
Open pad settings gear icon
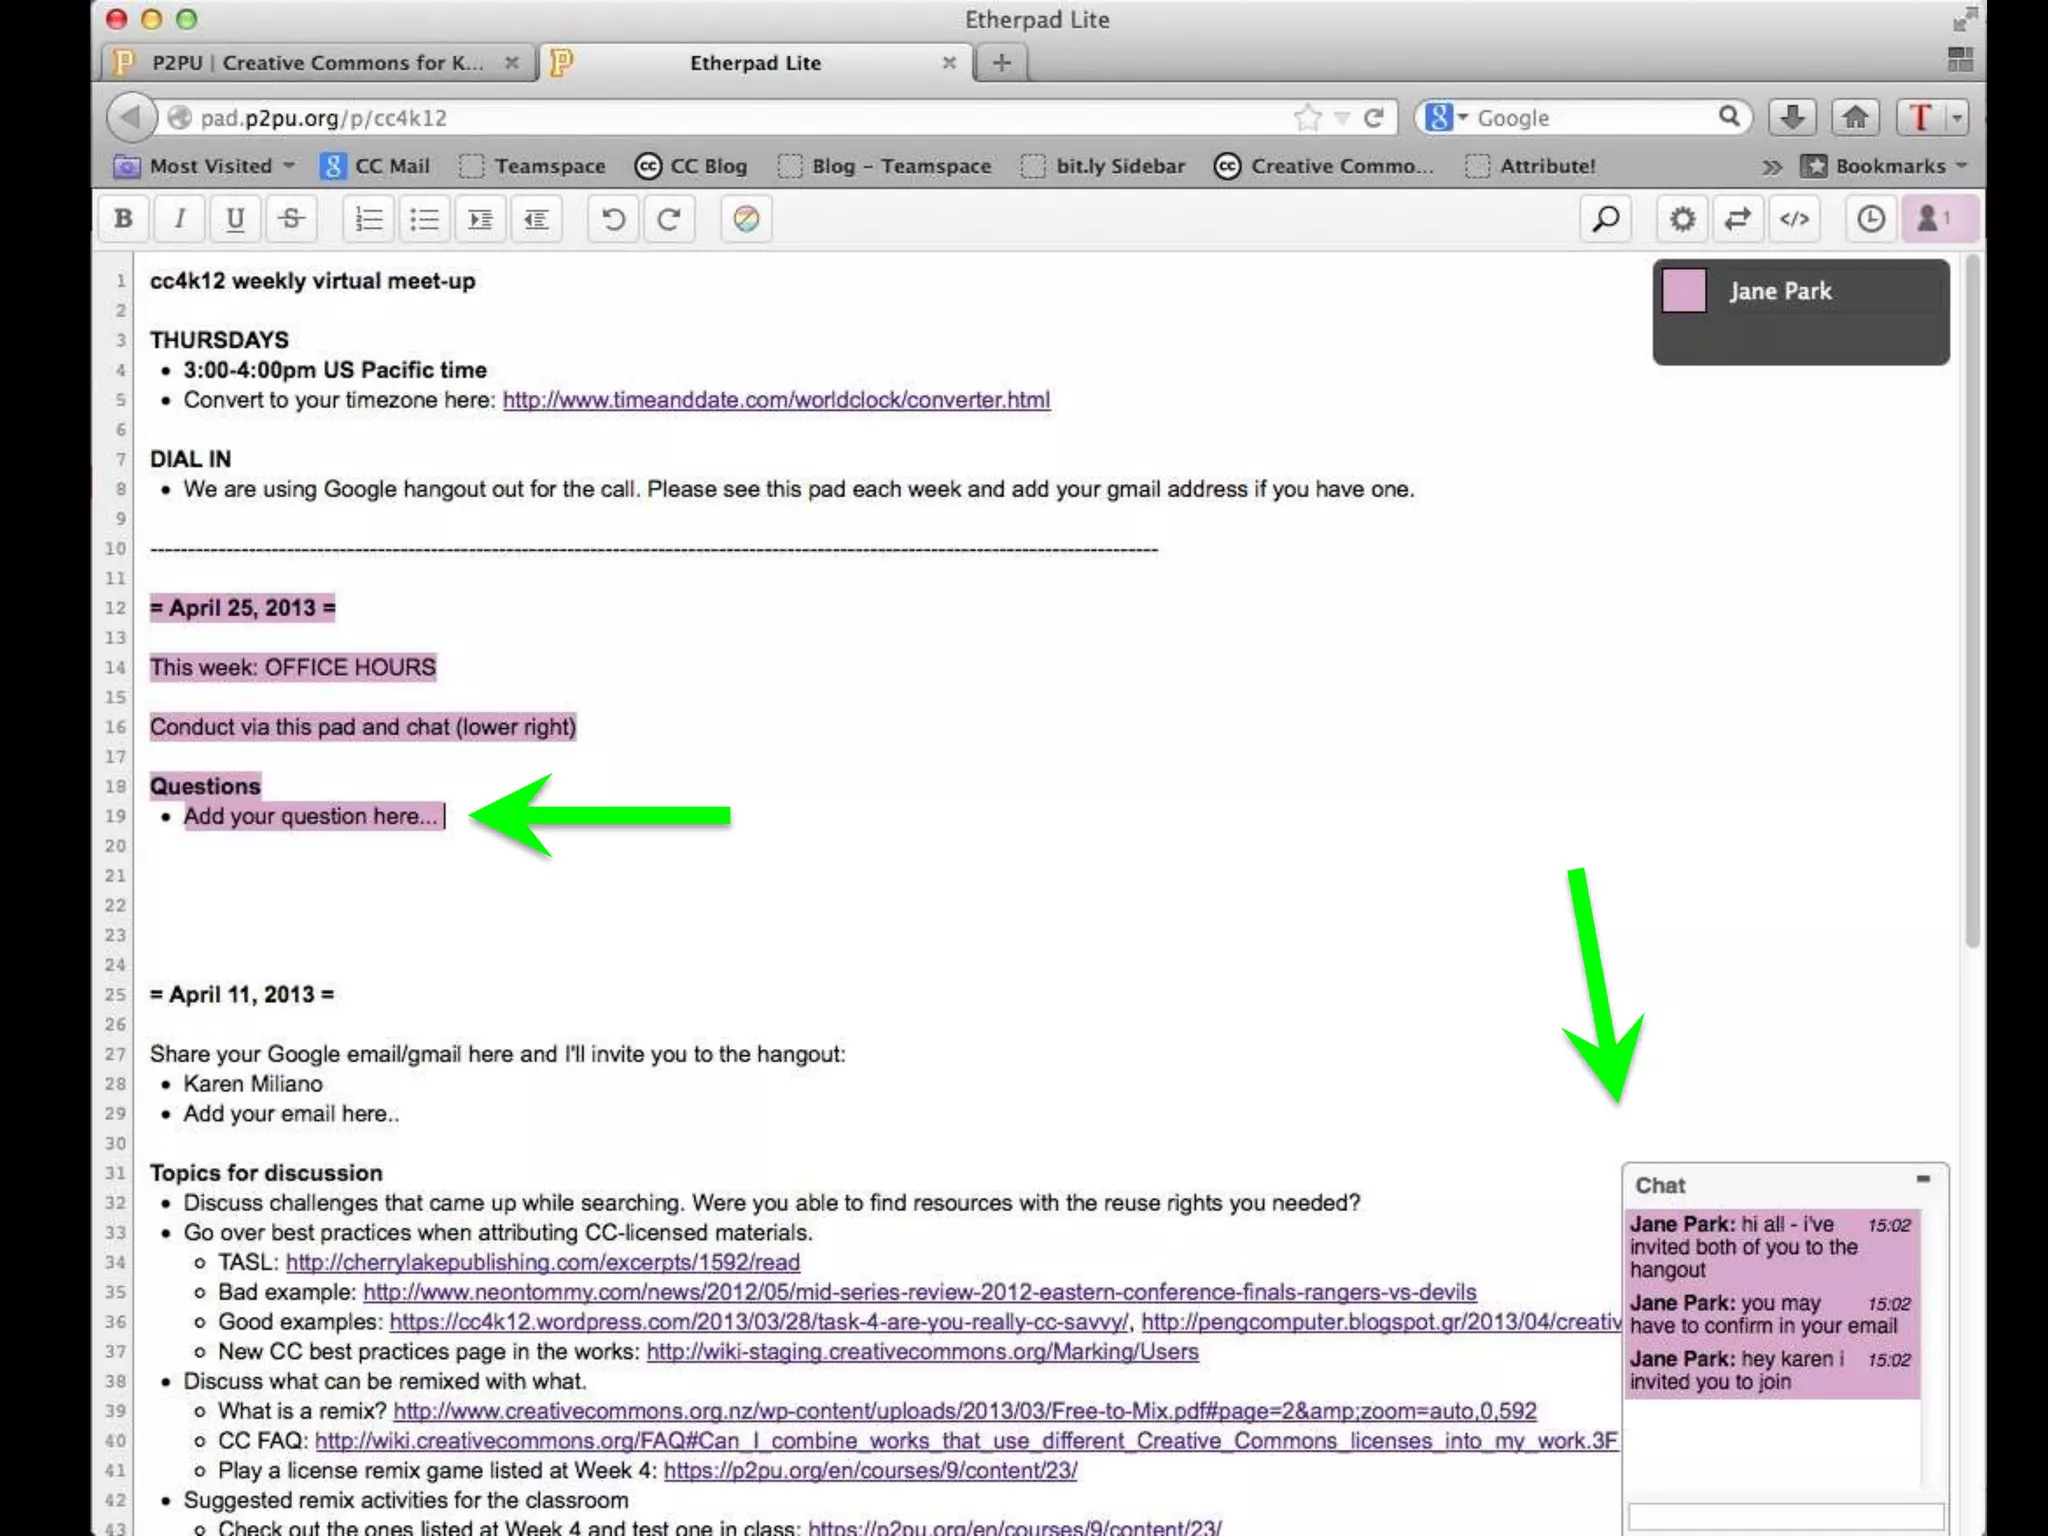coord(1682,219)
